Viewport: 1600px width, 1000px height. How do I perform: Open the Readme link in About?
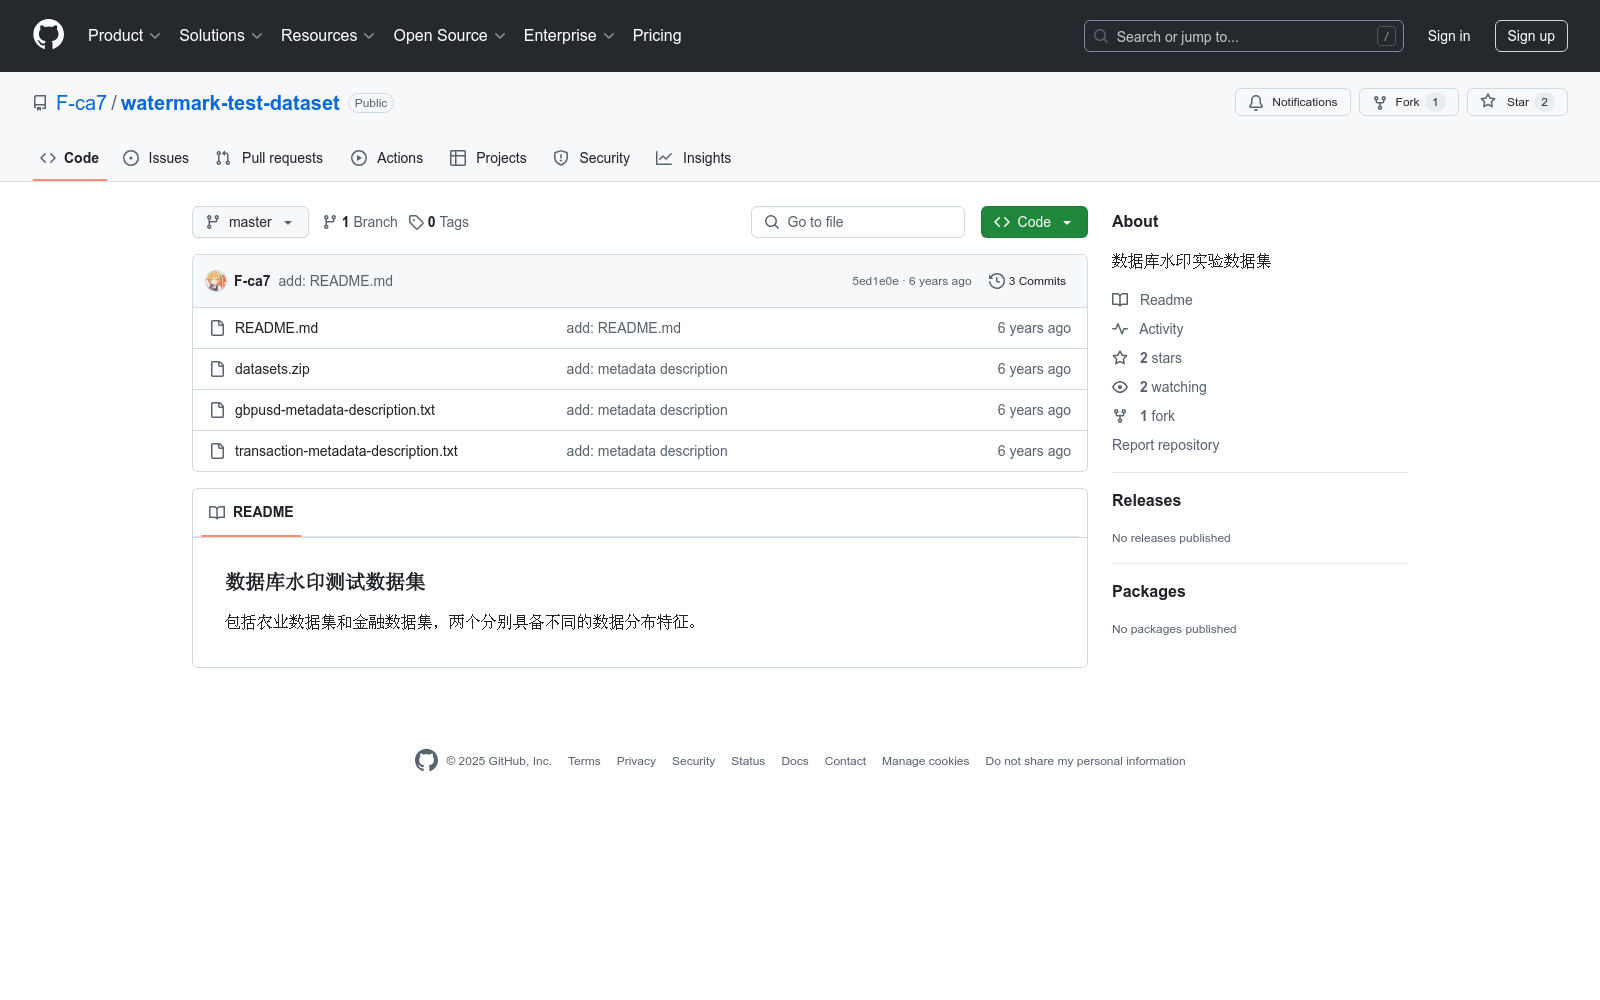coord(1152,300)
